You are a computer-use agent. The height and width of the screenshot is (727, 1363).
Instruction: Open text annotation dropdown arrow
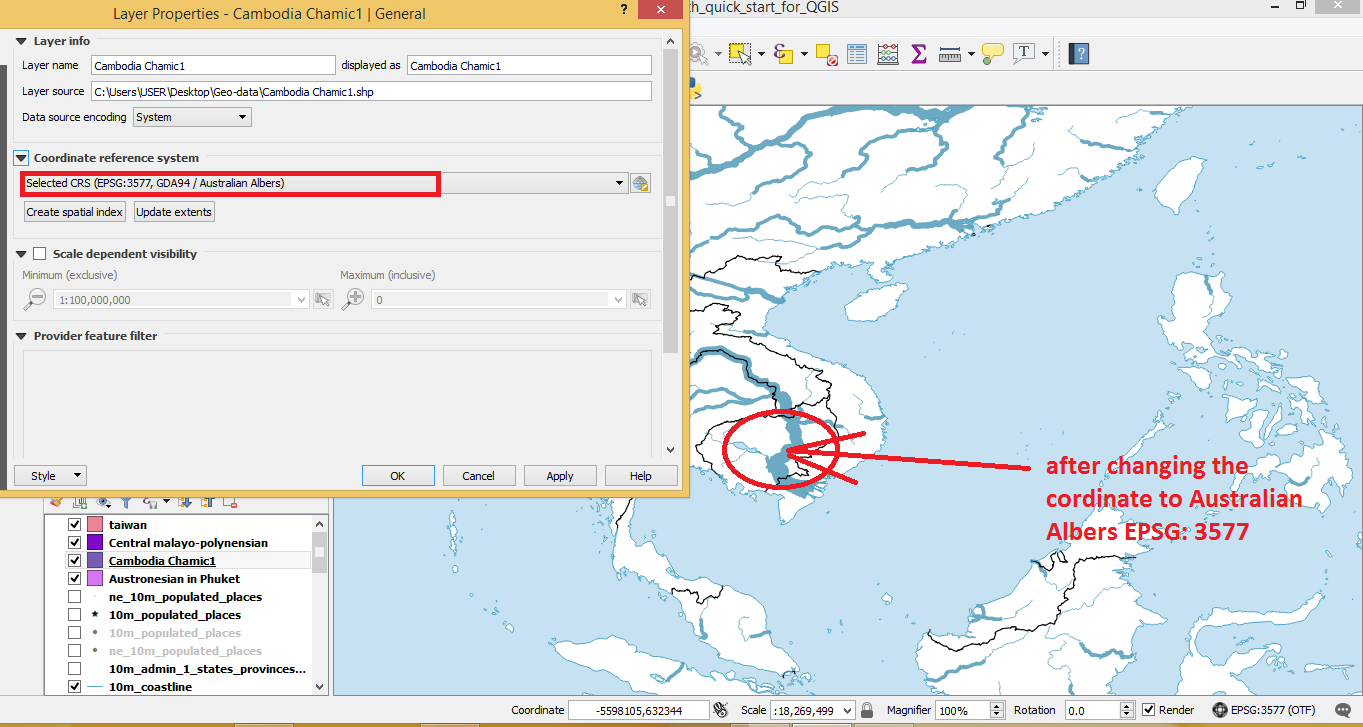(x=1046, y=54)
